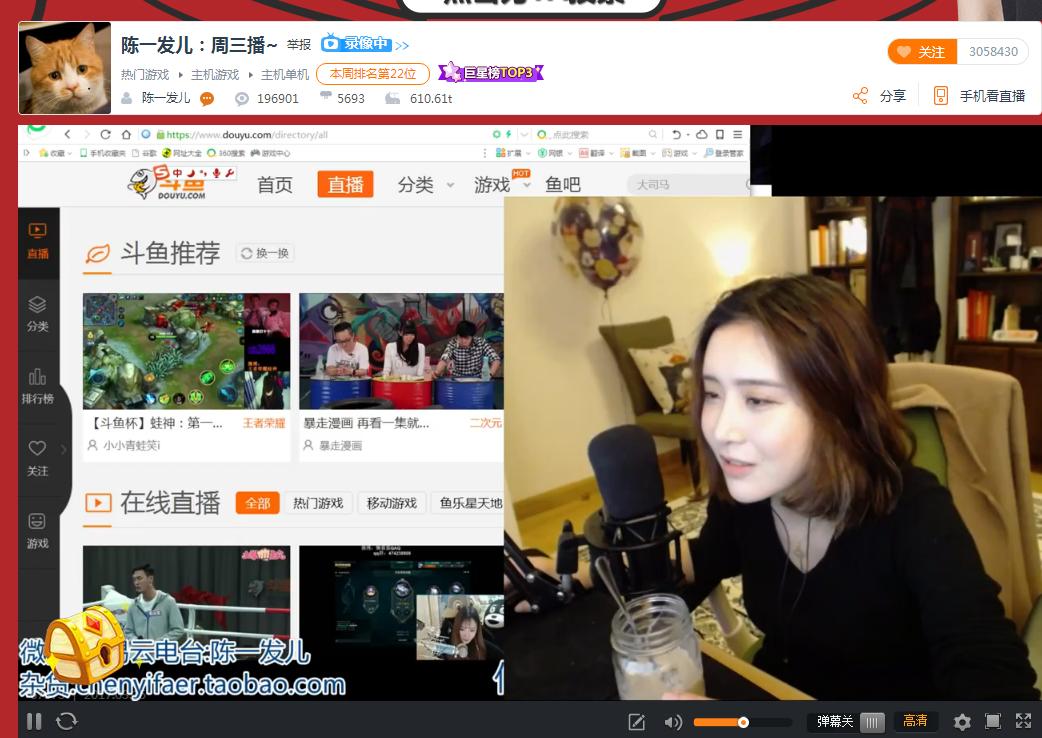Refresh recommendations with 换一换 button
This screenshot has height=738, width=1042.
tap(265, 253)
